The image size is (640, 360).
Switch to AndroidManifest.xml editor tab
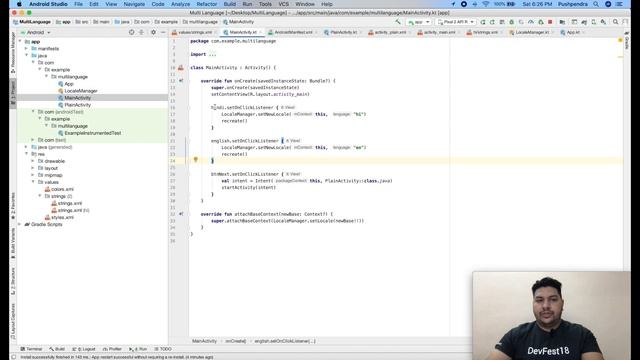tap(293, 32)
